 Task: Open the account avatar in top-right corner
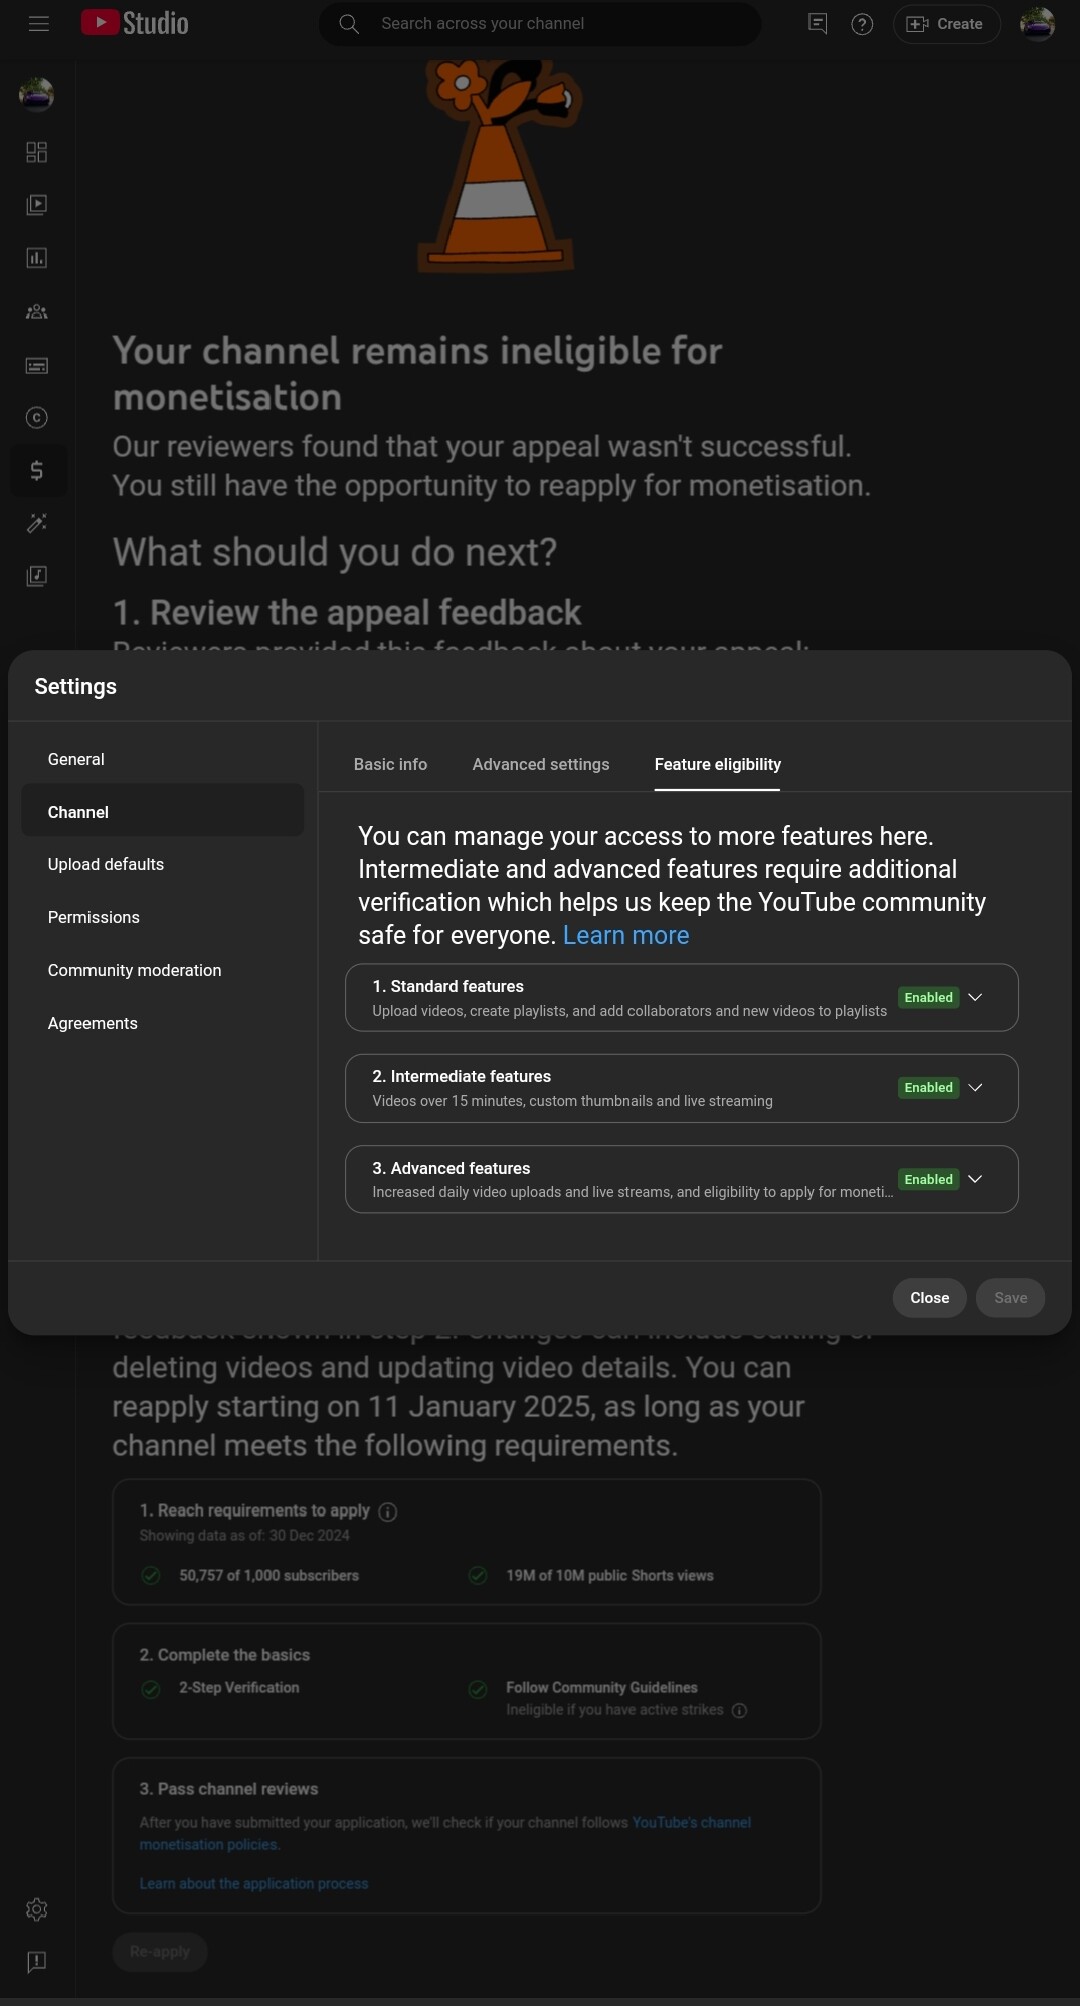pyautogui.click(x=1037, y=24)
